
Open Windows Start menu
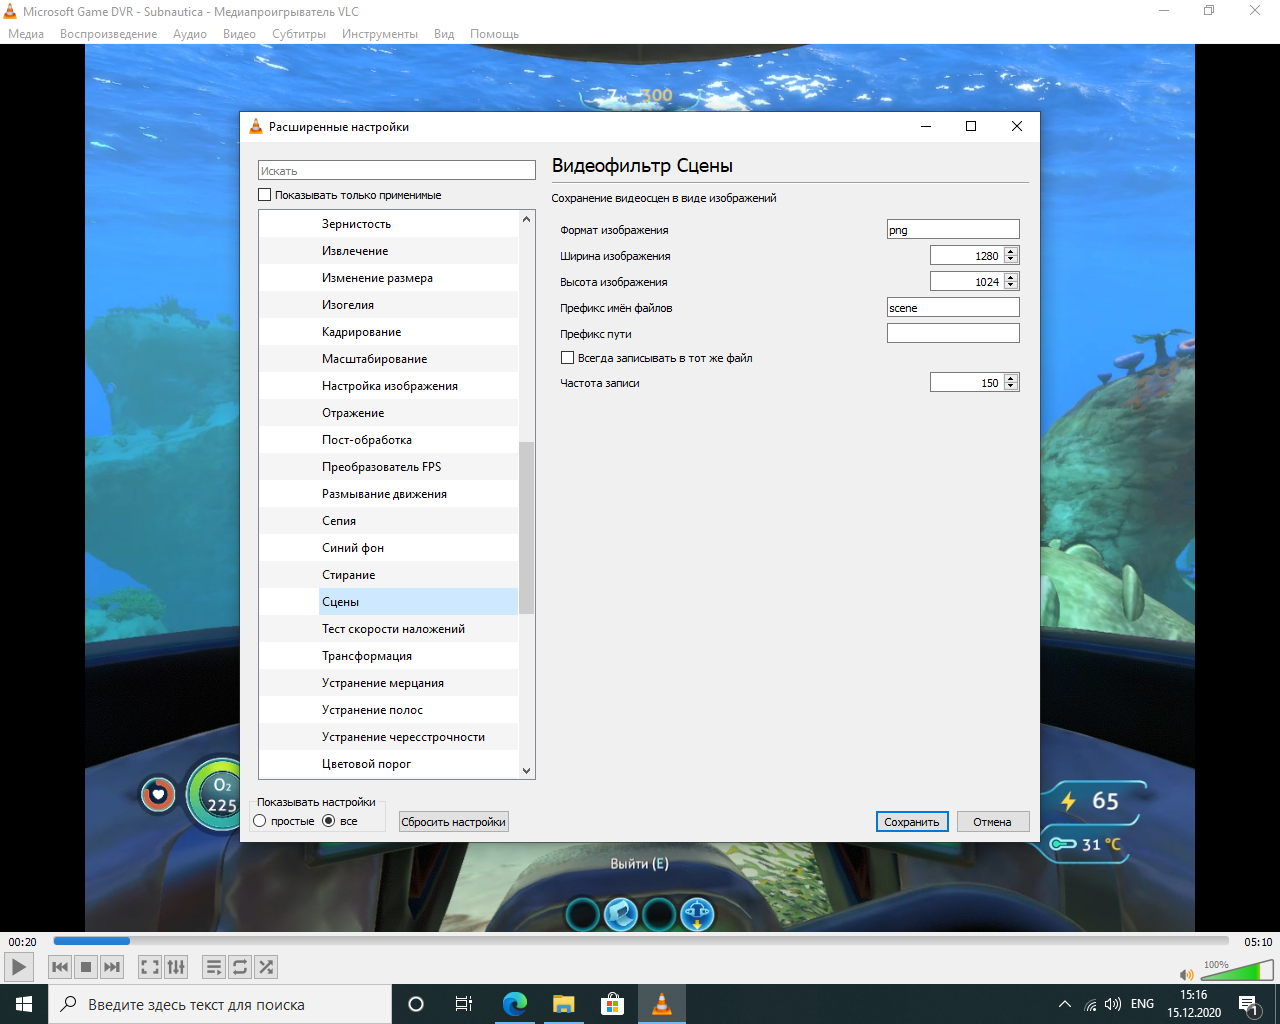(24, 1004)
